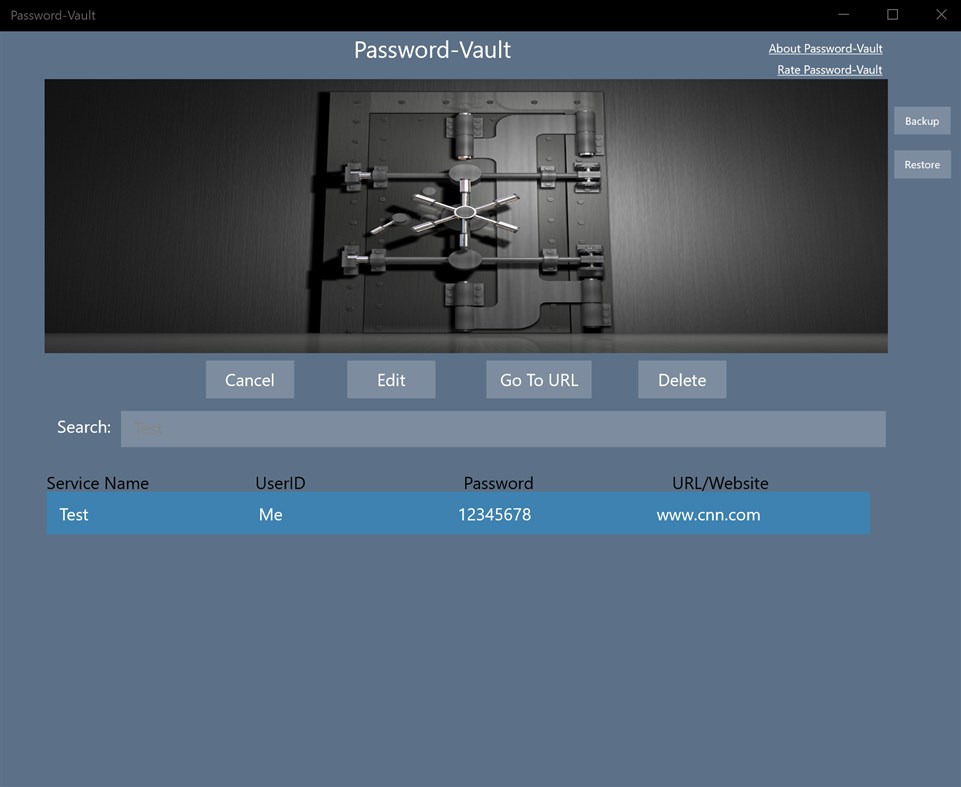961x787 pixels.
Task: Click the Password column header
Action: click(x=498, y=483)
